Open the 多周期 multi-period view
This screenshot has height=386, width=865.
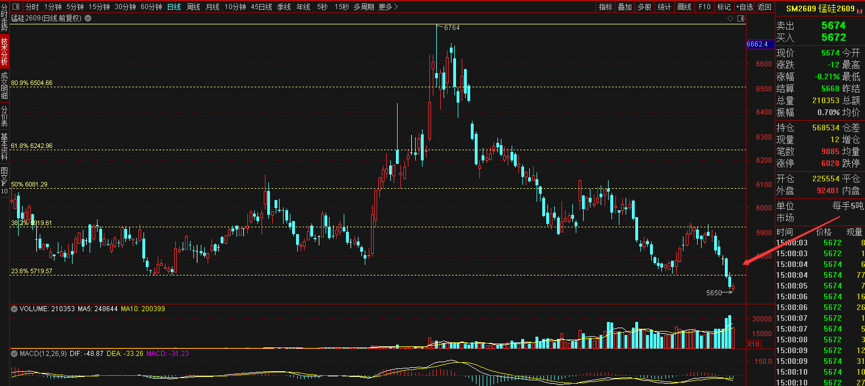pyautogui.click(x=364, y=7)
